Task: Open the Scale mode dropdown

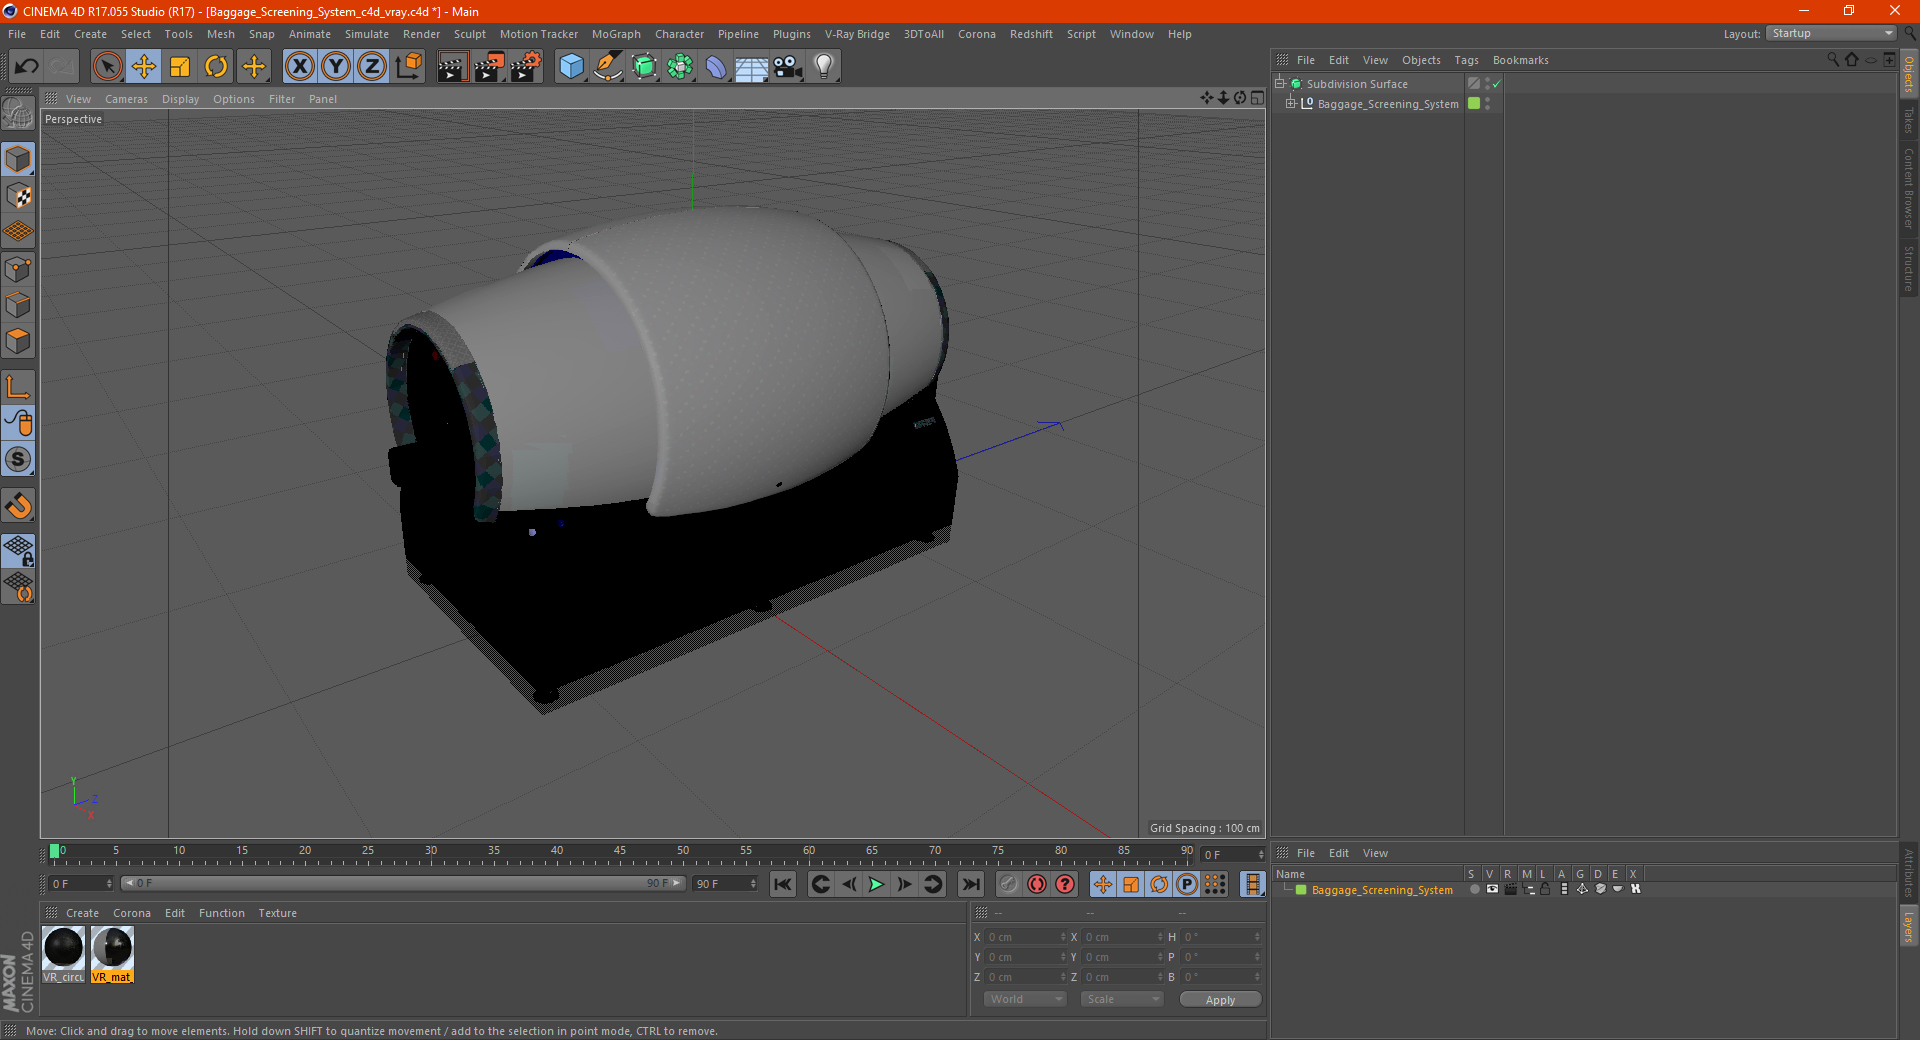Action: (x=1122, y=999)
